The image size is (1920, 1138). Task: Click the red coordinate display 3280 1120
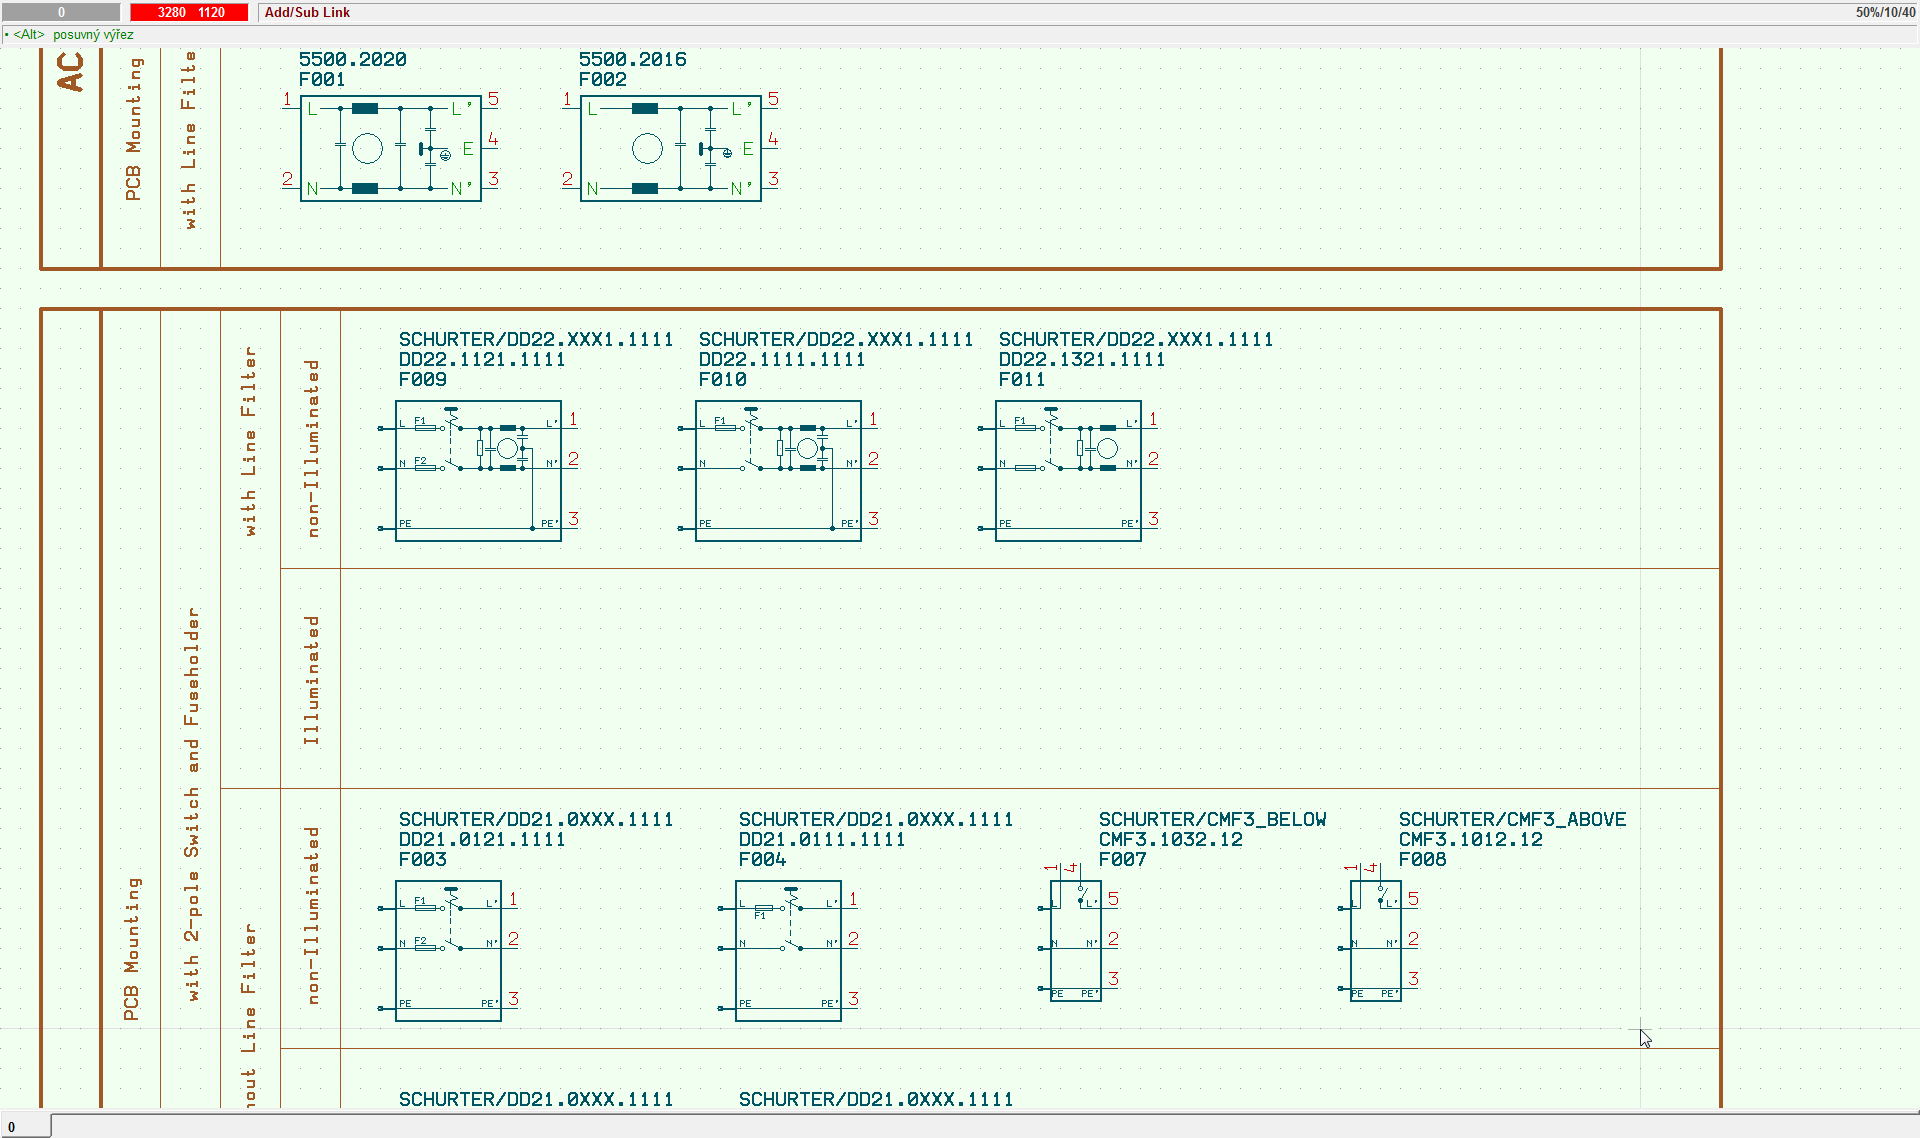189,12
